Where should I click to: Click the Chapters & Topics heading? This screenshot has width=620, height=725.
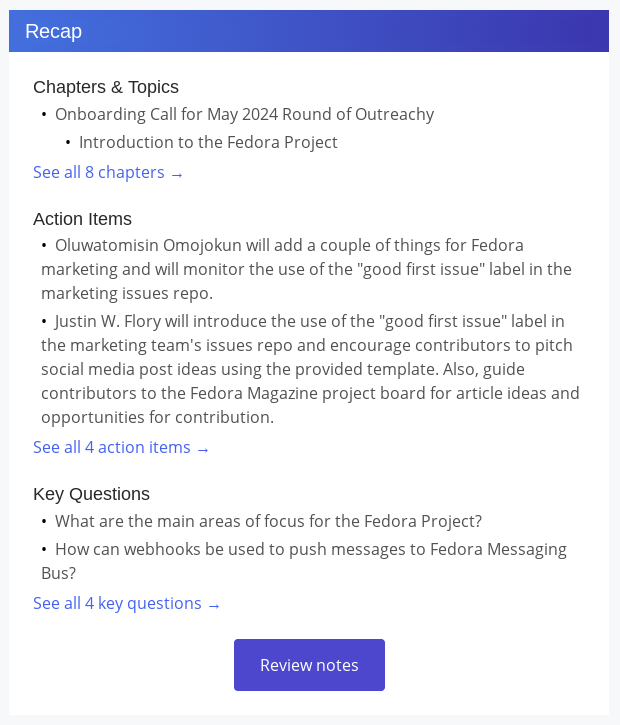click(x=106, y=87)
